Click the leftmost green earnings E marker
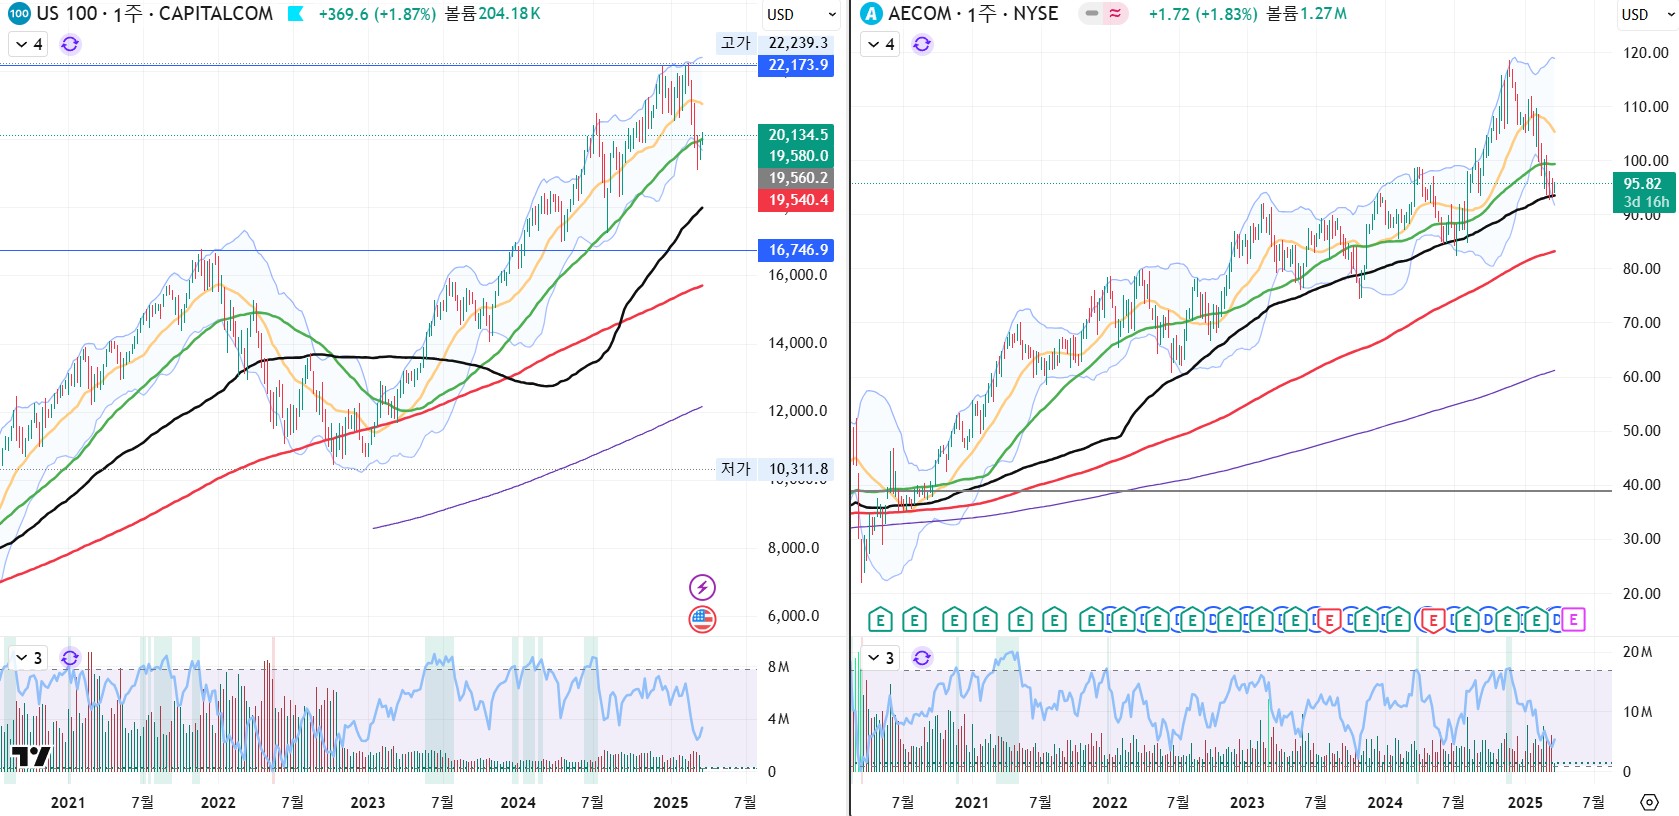 (x=880, y=620)
